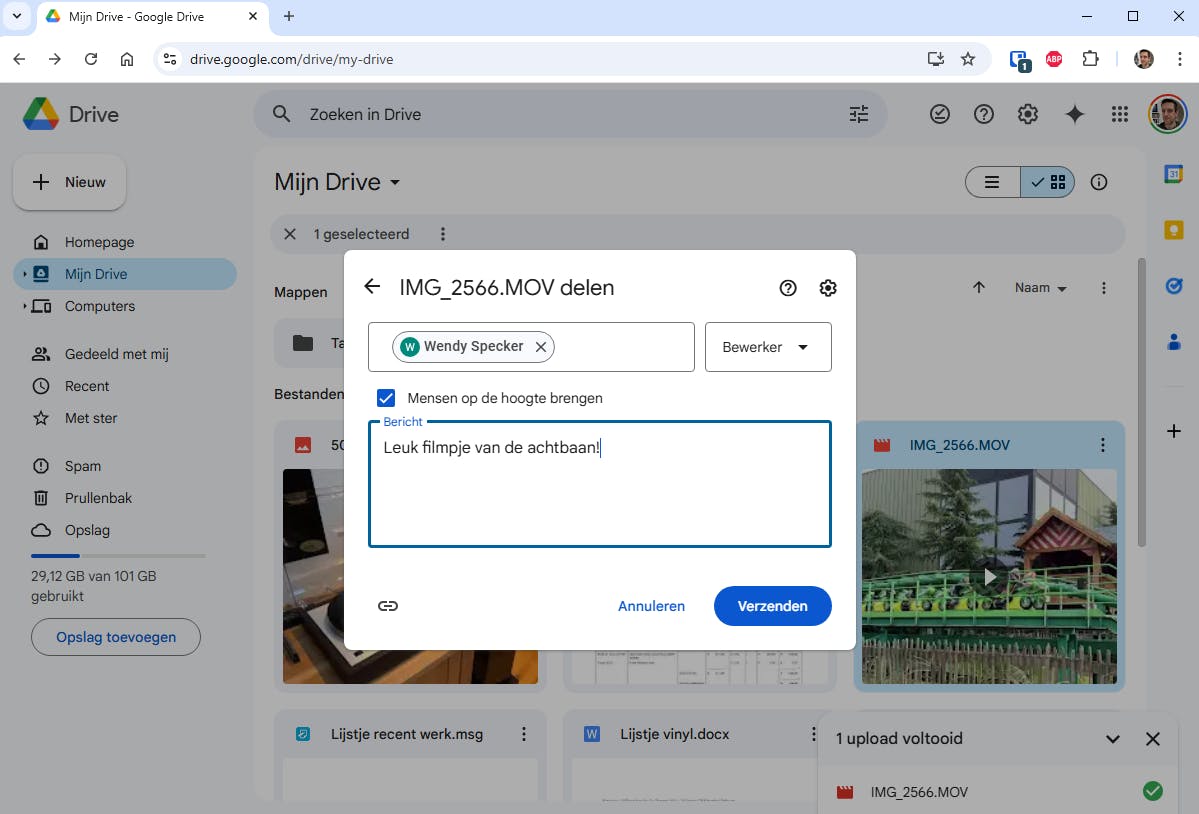This screenshot has height=814, width=1199.
Task: Click the Nieuw button
Action: 70,182
